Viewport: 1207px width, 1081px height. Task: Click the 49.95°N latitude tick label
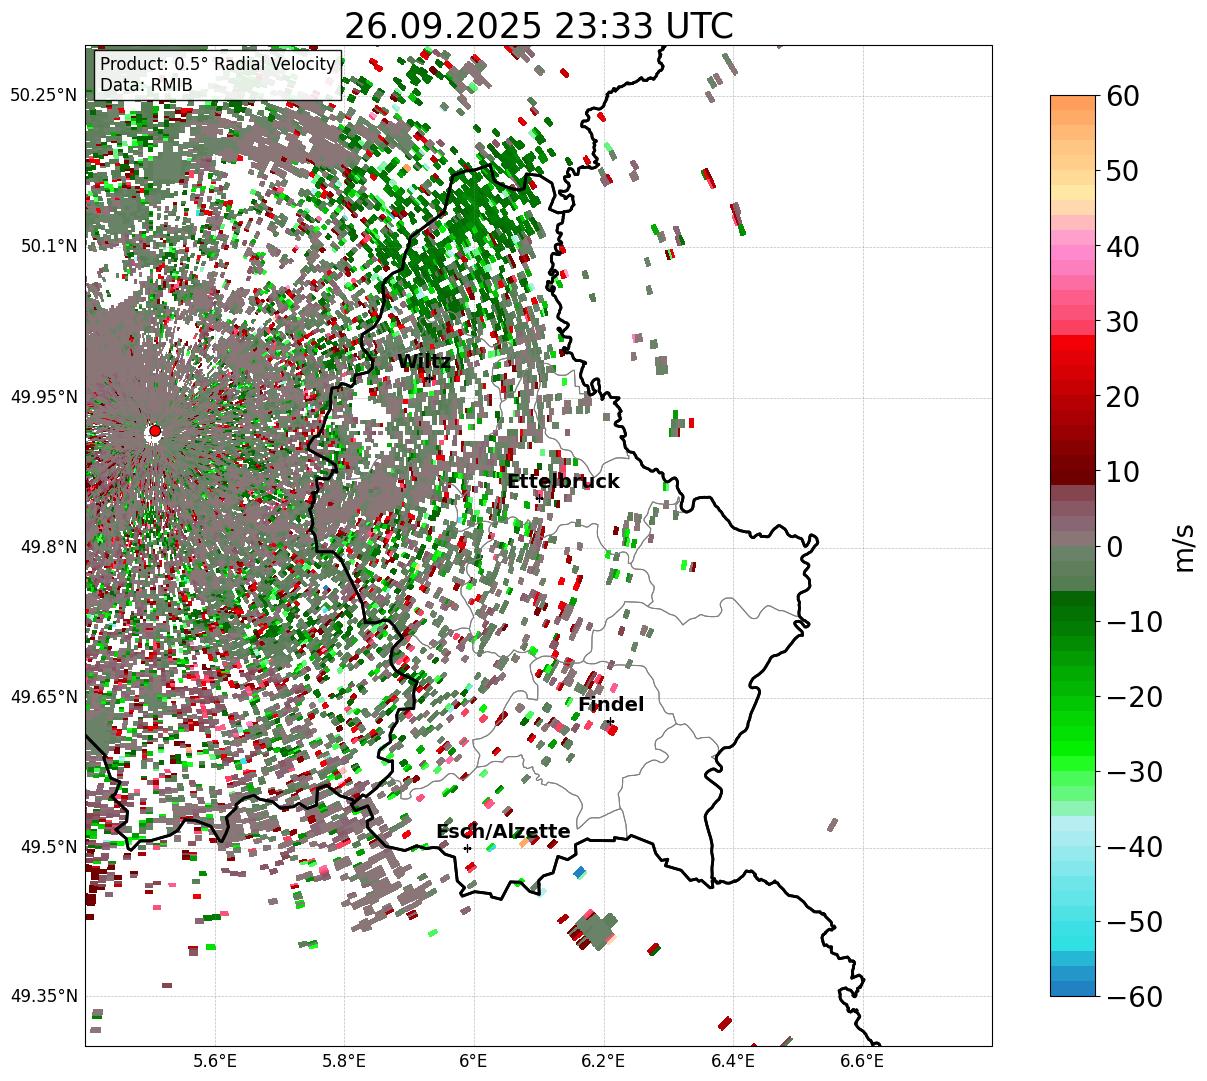[43, 397]
